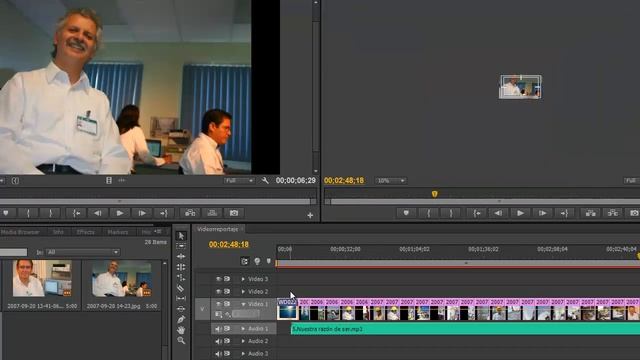Play the Program monitor sequence

(x=520, y=213)
